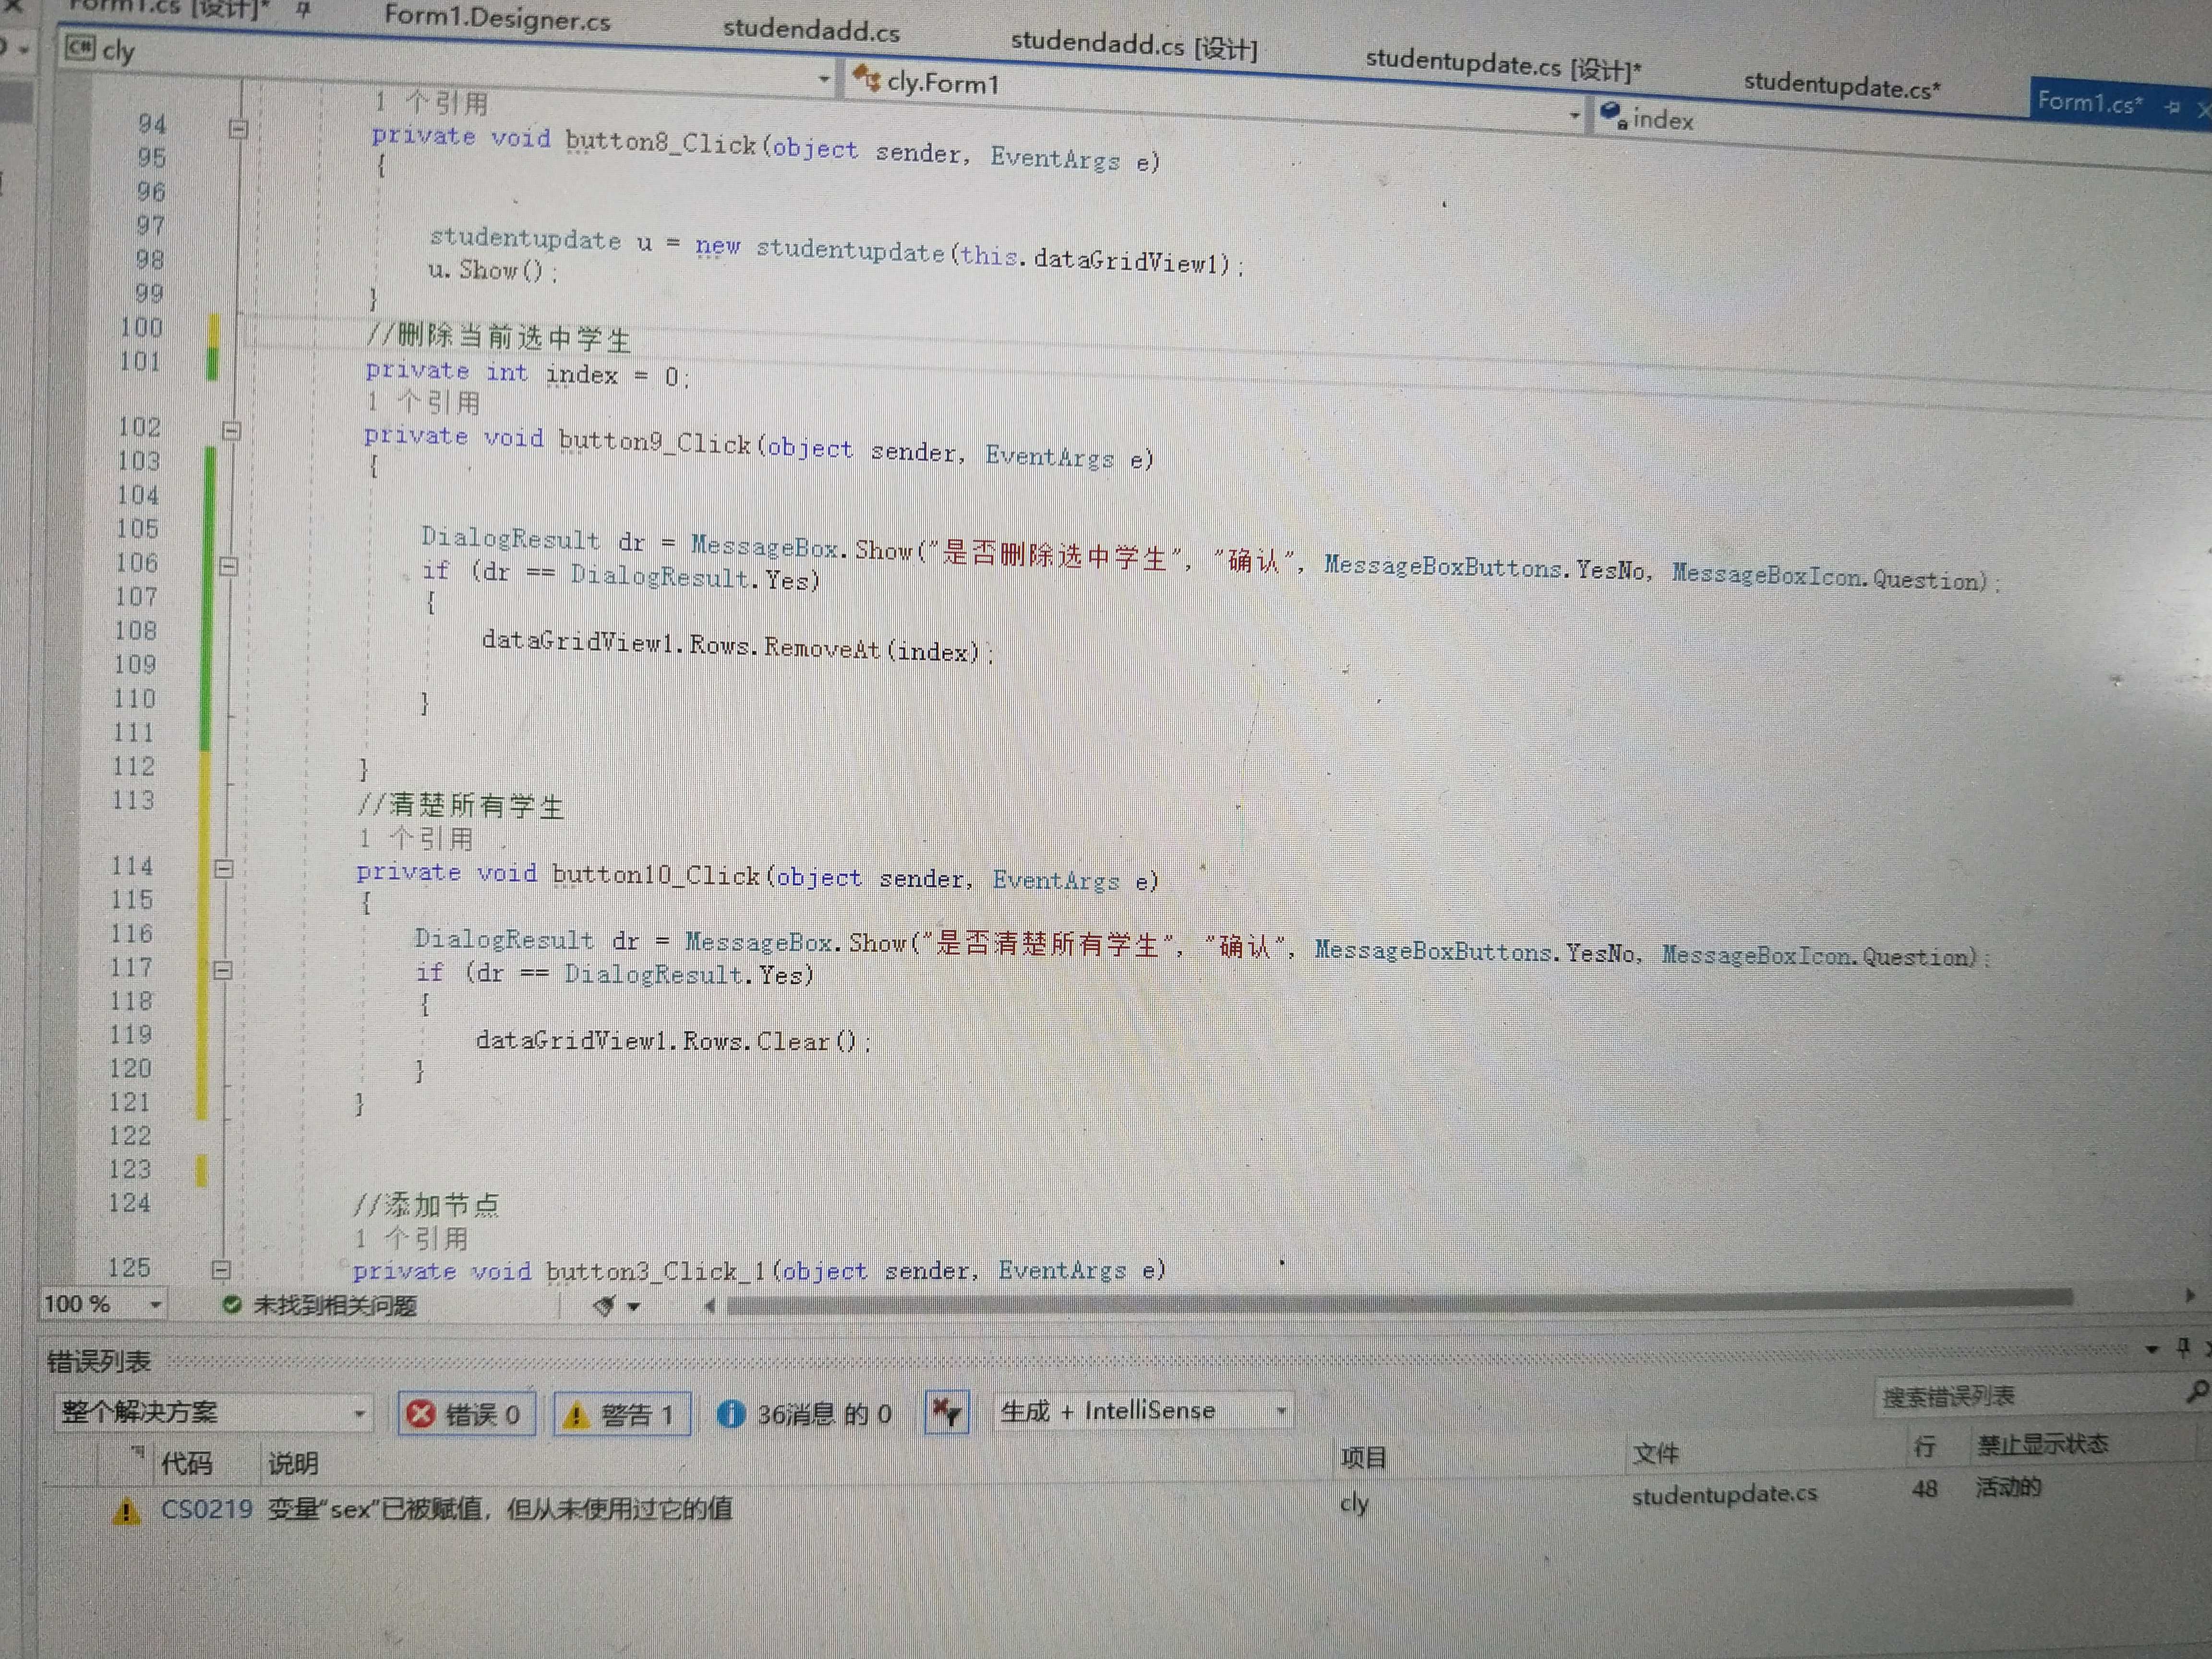Viewport: 2212px width, 1659px height.
Task: Click the category icon column header
Action: pyautogui.click(x=137, y=1452)
